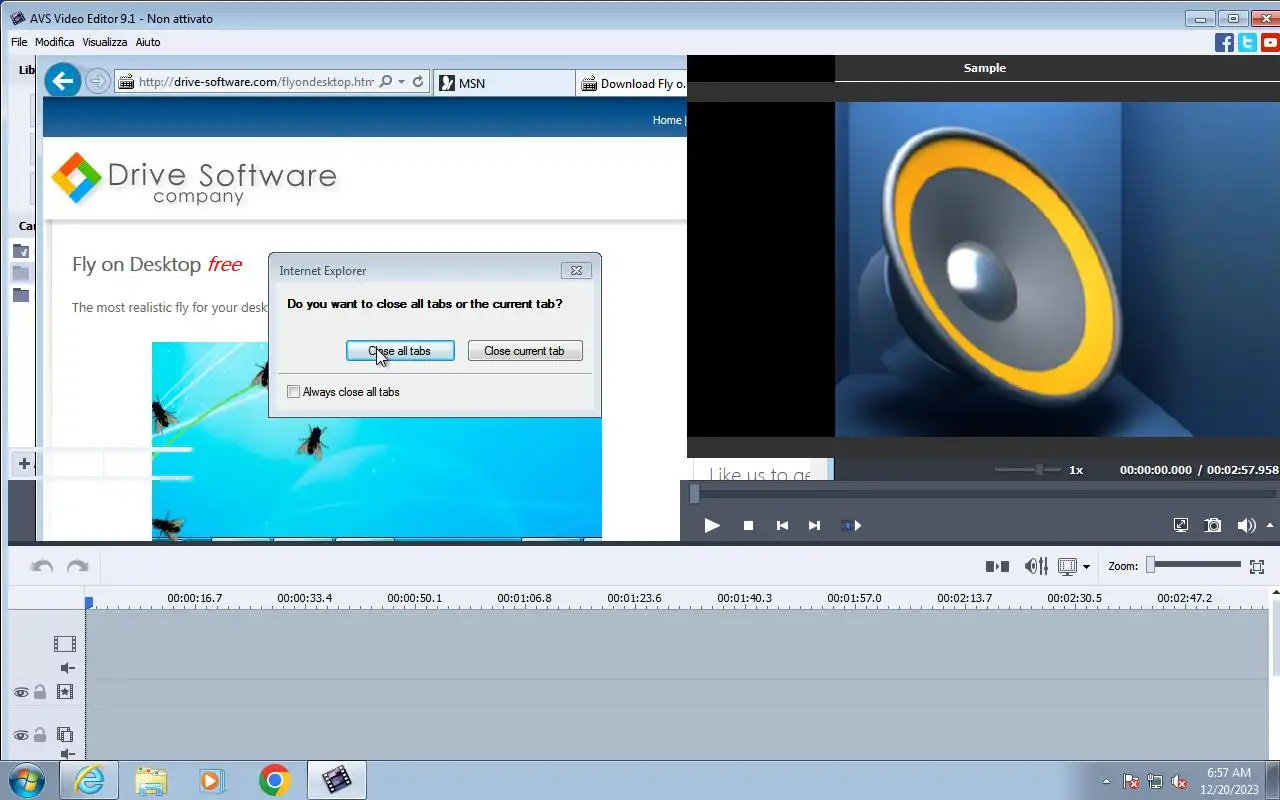
Task: Click the transition duration icon on timeline toolbar
Action: (997, 566)
